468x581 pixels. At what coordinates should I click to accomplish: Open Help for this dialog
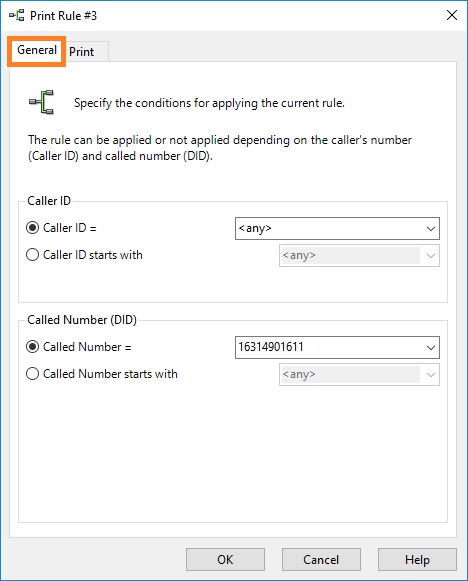417,560
